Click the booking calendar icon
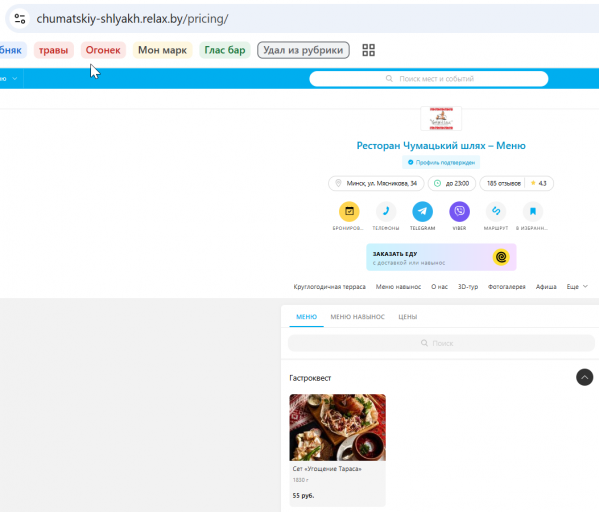 pyautogui.click(x=349, y=211)
